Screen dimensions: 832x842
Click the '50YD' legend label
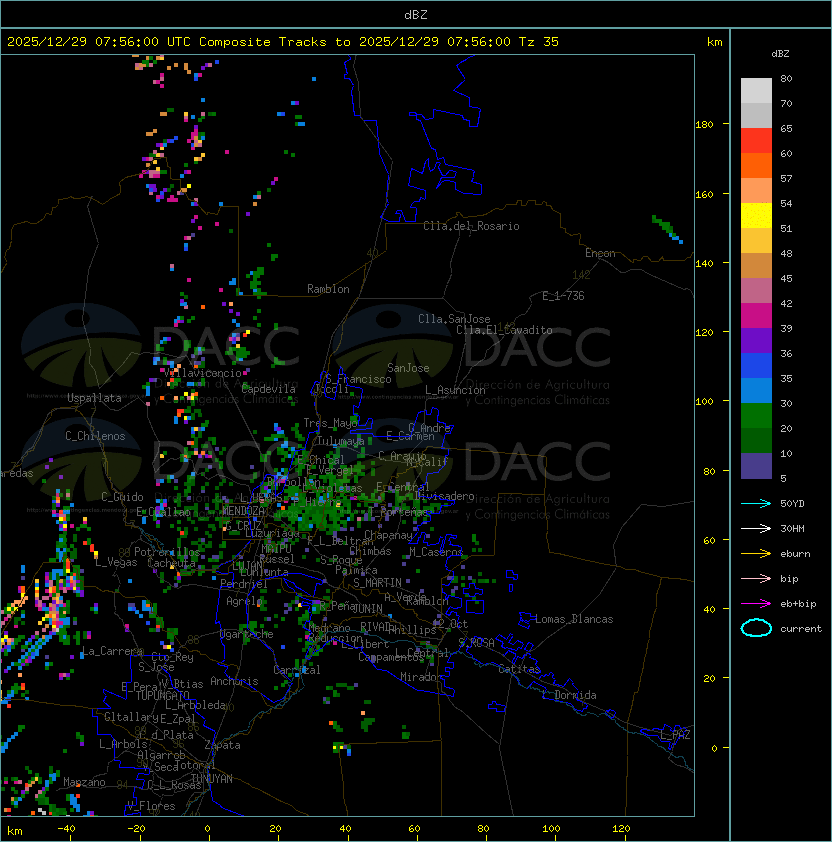pos(792,504)
